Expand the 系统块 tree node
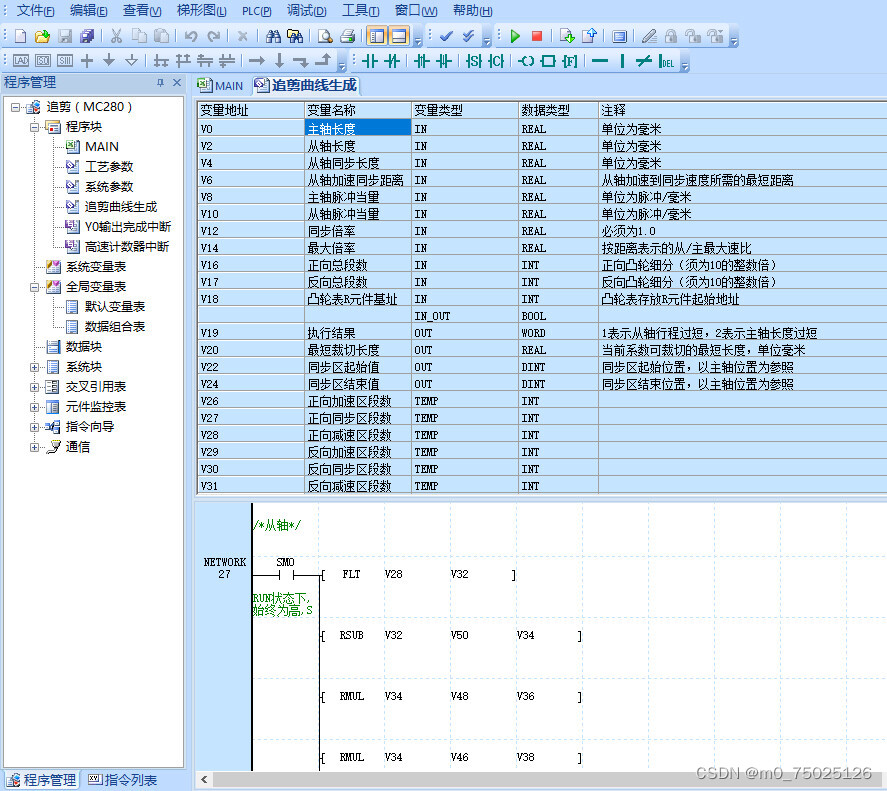This screenshot has height=791, width=887. (x=35, y=367)
